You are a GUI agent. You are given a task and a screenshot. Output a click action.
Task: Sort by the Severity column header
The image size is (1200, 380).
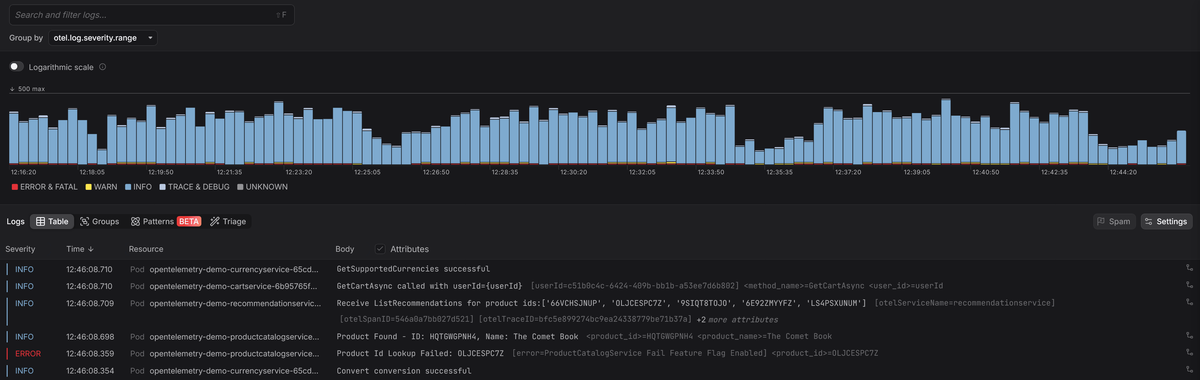coord(21,248)
